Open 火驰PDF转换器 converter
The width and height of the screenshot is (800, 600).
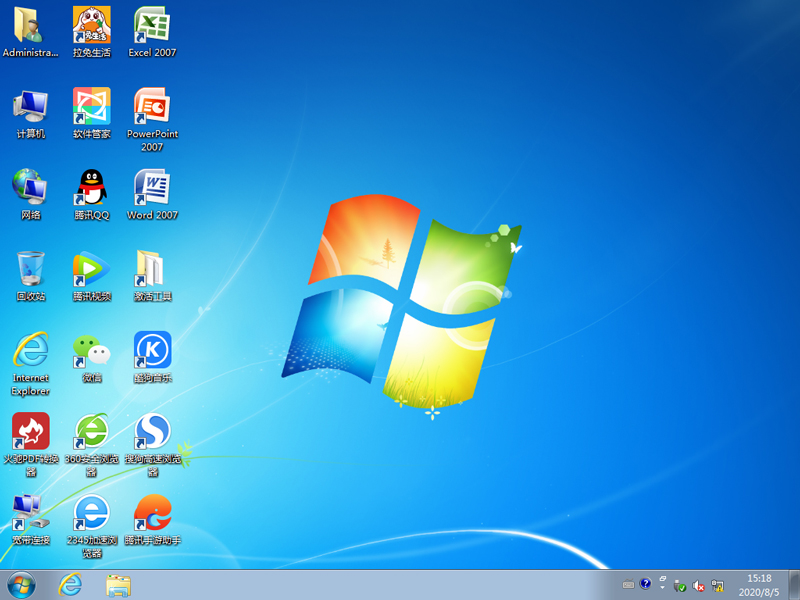coord(30,432)
